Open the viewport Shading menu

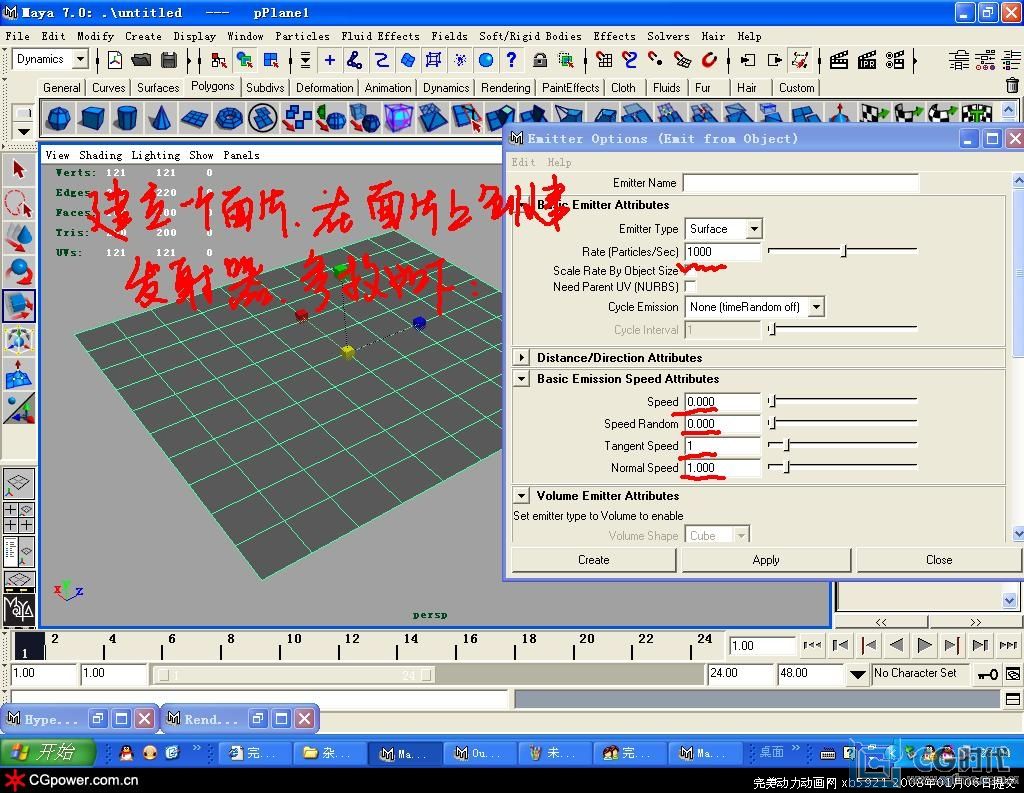[x=101, y=155]
